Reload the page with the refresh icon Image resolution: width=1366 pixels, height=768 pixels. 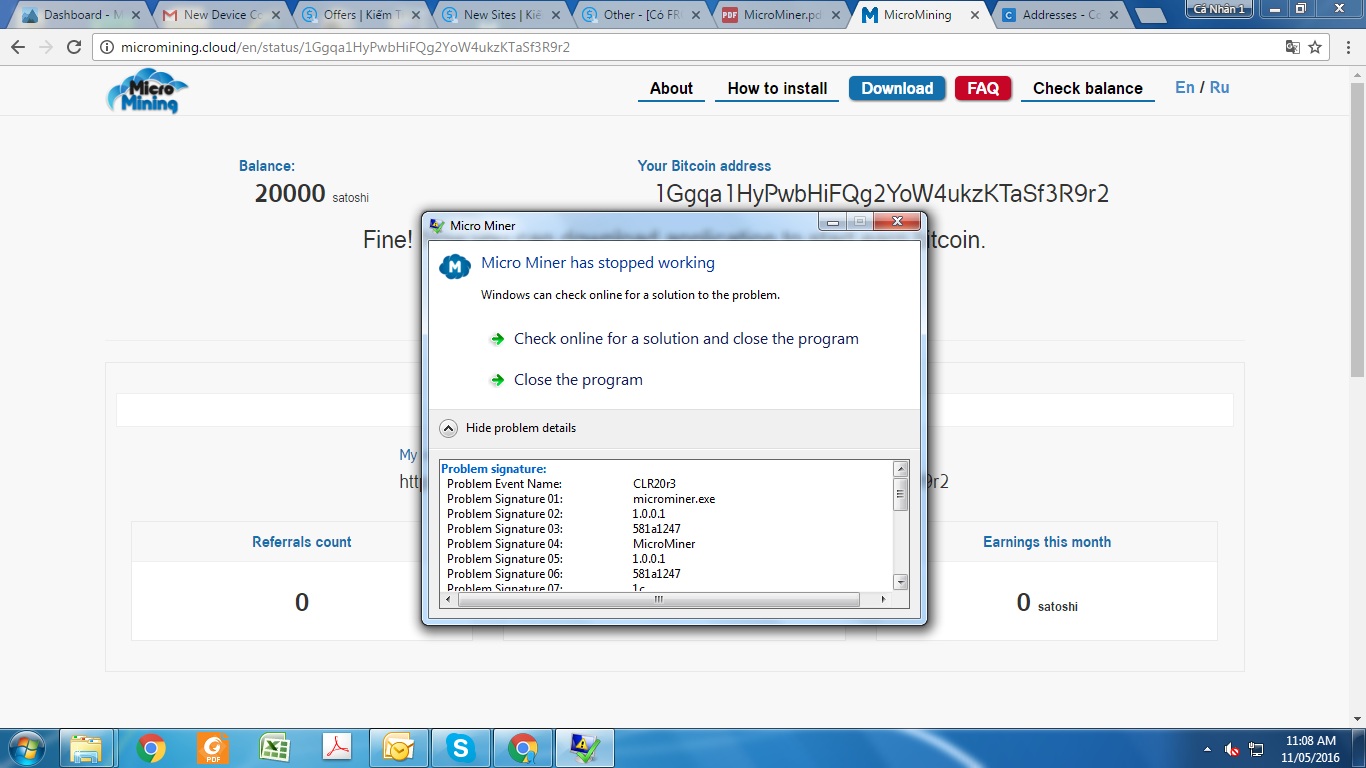point(73,47)
